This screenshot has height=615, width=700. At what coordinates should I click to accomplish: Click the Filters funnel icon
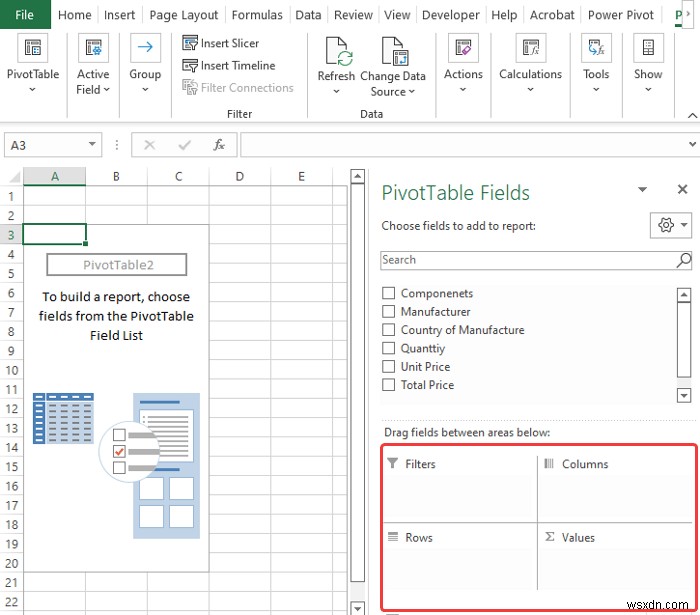point(392,463)
